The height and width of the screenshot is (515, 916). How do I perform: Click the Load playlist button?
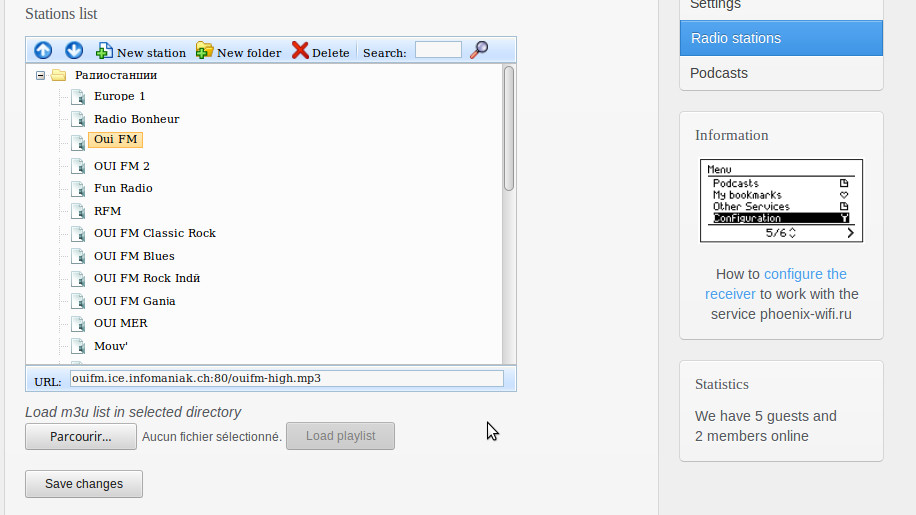341,436
